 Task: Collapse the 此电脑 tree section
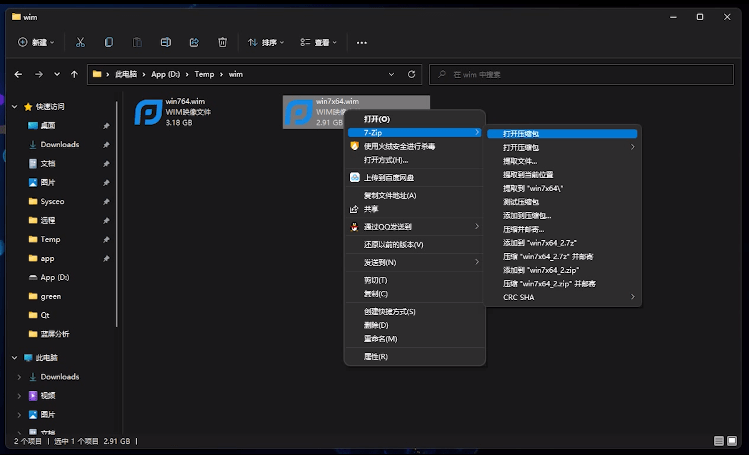(x=15, y=358)
